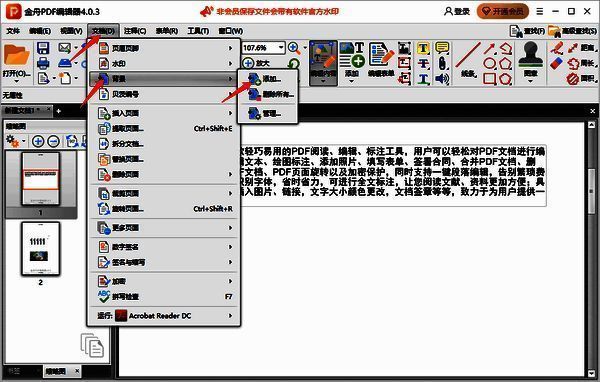Click the printer icon in toolbar

coord(43,63)
